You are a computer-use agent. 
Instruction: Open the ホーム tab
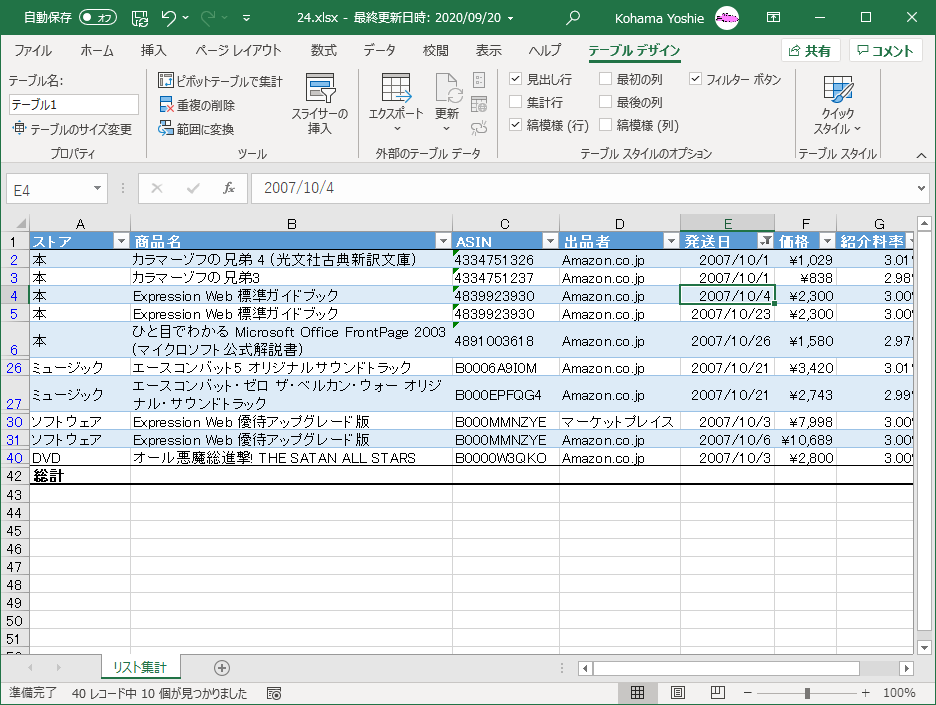pos(97,51)
